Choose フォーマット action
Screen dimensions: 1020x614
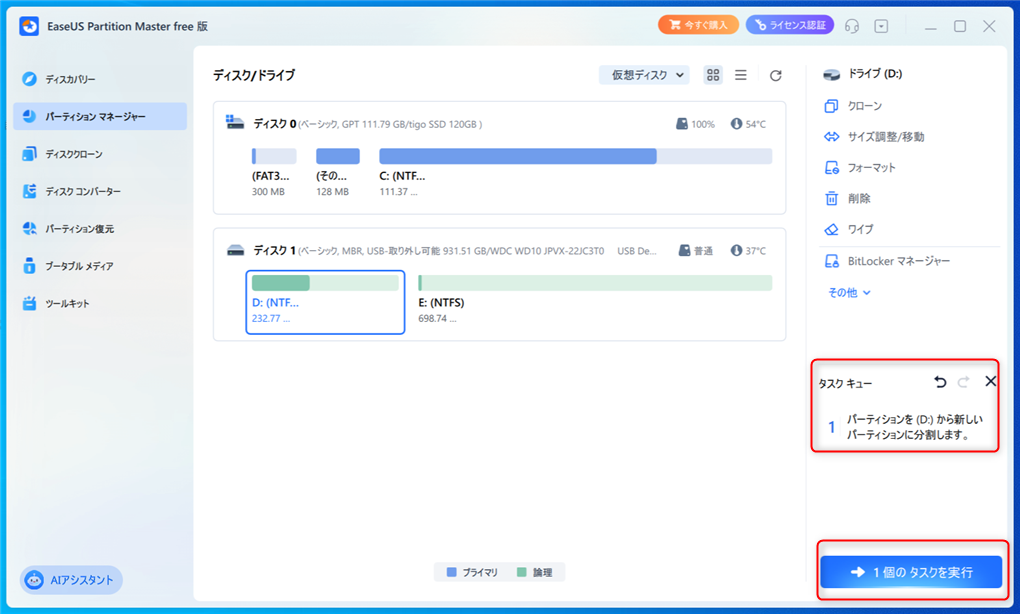coord(860,167)
